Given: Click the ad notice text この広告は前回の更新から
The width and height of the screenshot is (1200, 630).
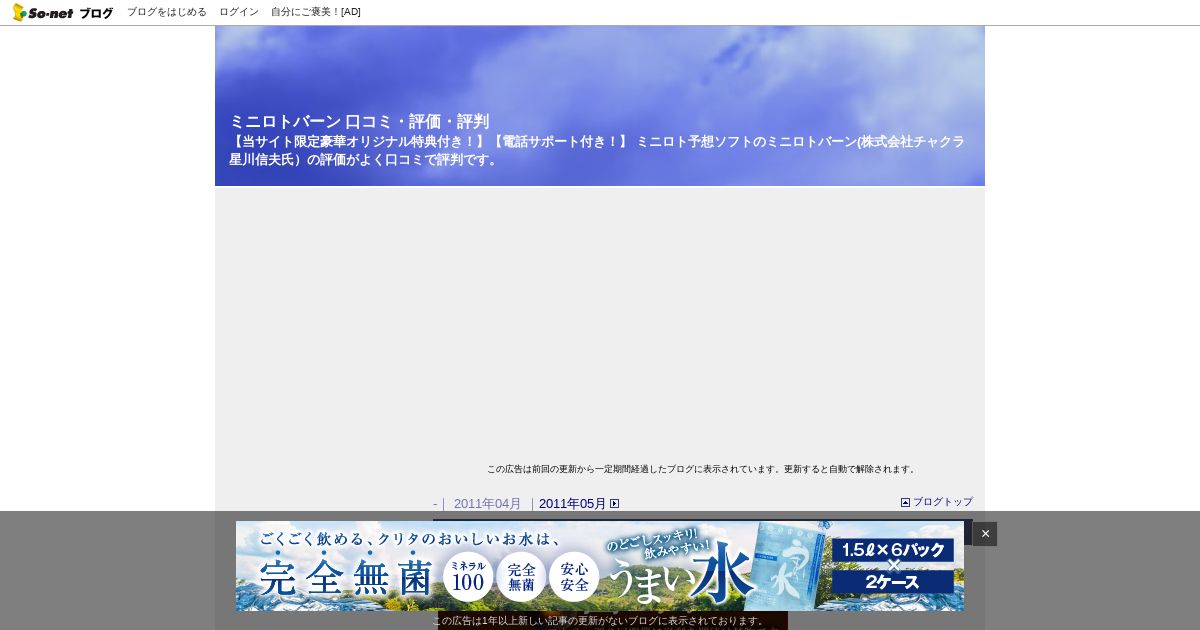Looking at the screenshot, I should point(702,469).
